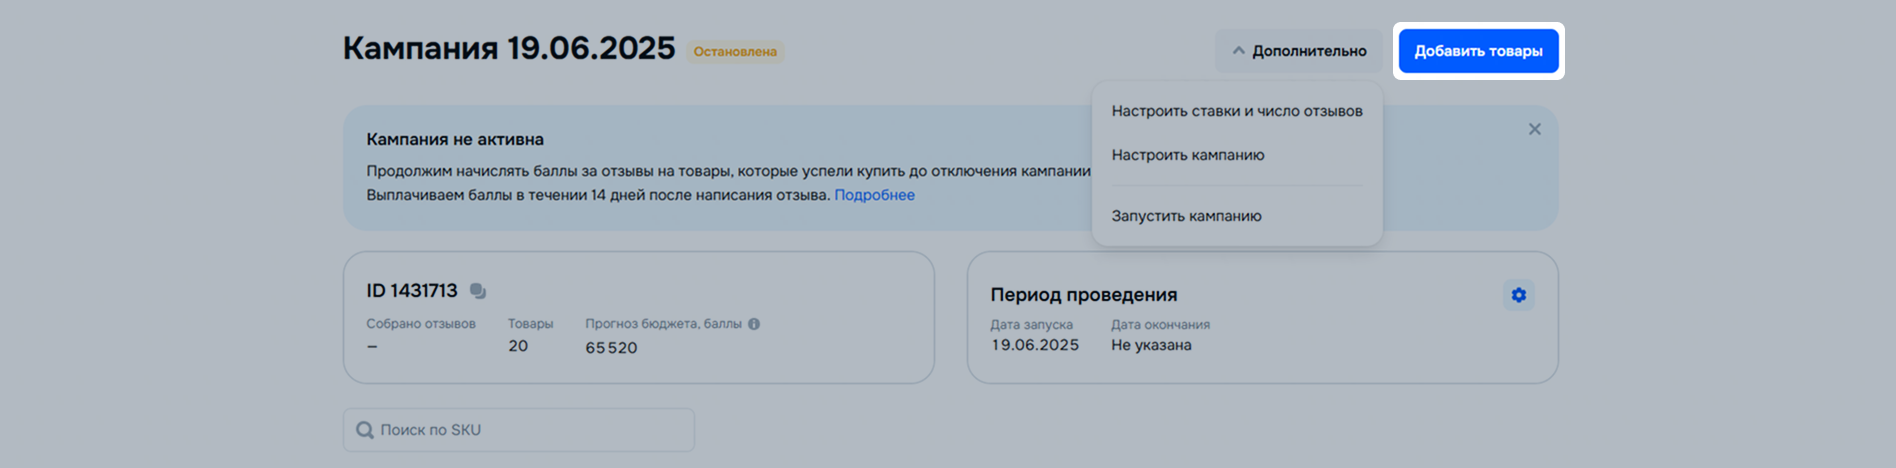
Task: Click the magnifier icon in SKU search
Action: tap(365, 430)
